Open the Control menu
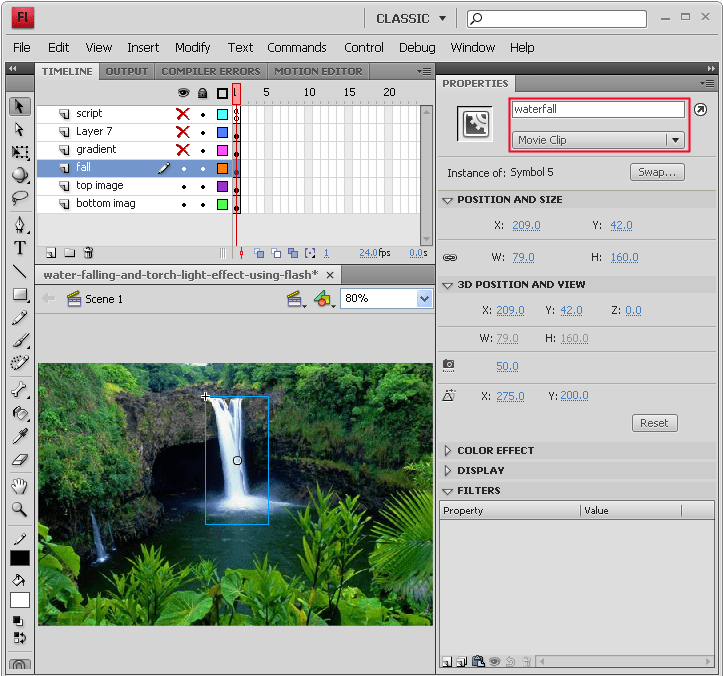723x676 pixels. [x=364, y=47]
